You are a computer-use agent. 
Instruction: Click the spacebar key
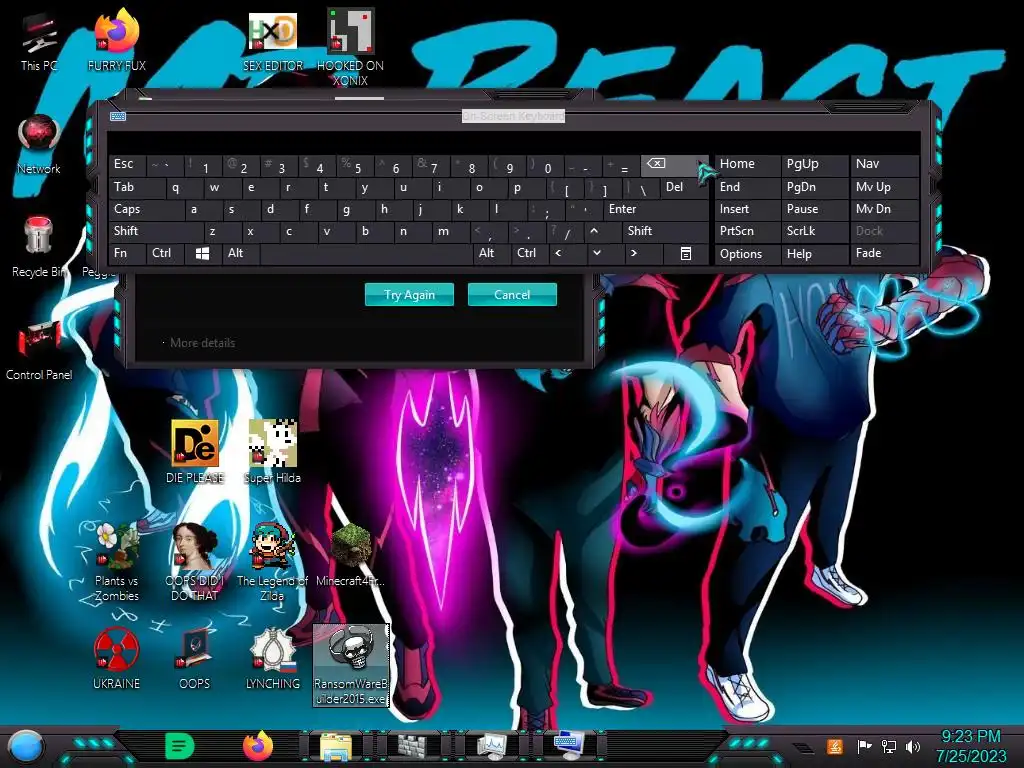pos(366,253)
